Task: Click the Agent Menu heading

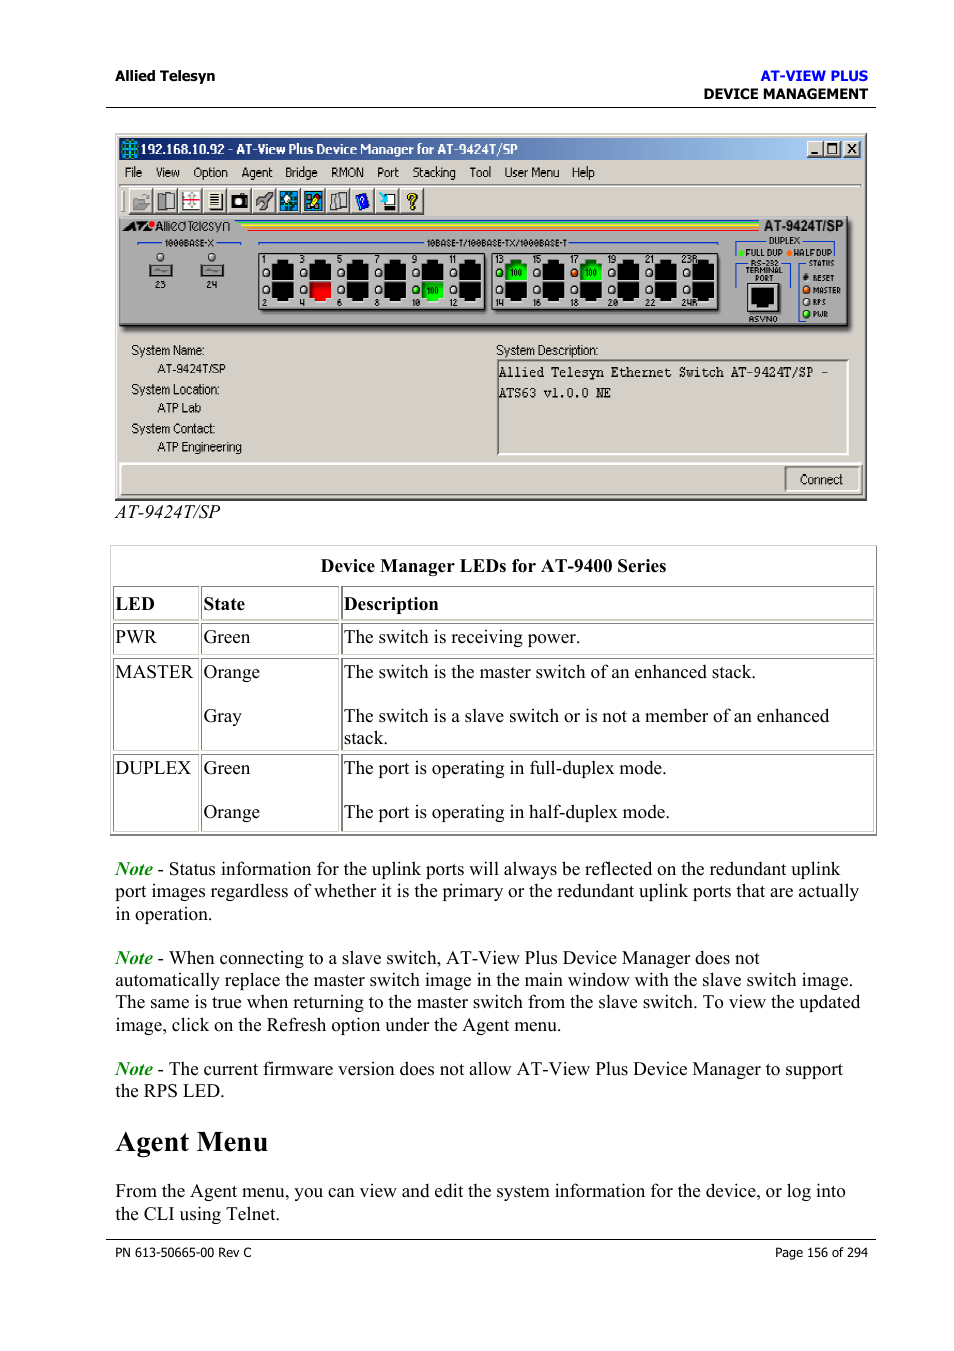Action: [191, 1142]
